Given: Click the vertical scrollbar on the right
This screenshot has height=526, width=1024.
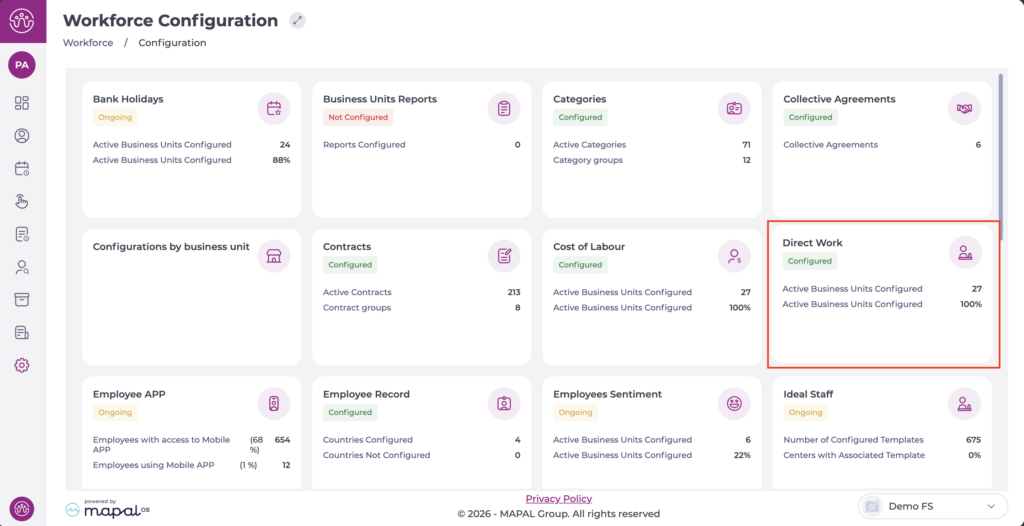Looking at the screenshot, I should [1000, 155].
